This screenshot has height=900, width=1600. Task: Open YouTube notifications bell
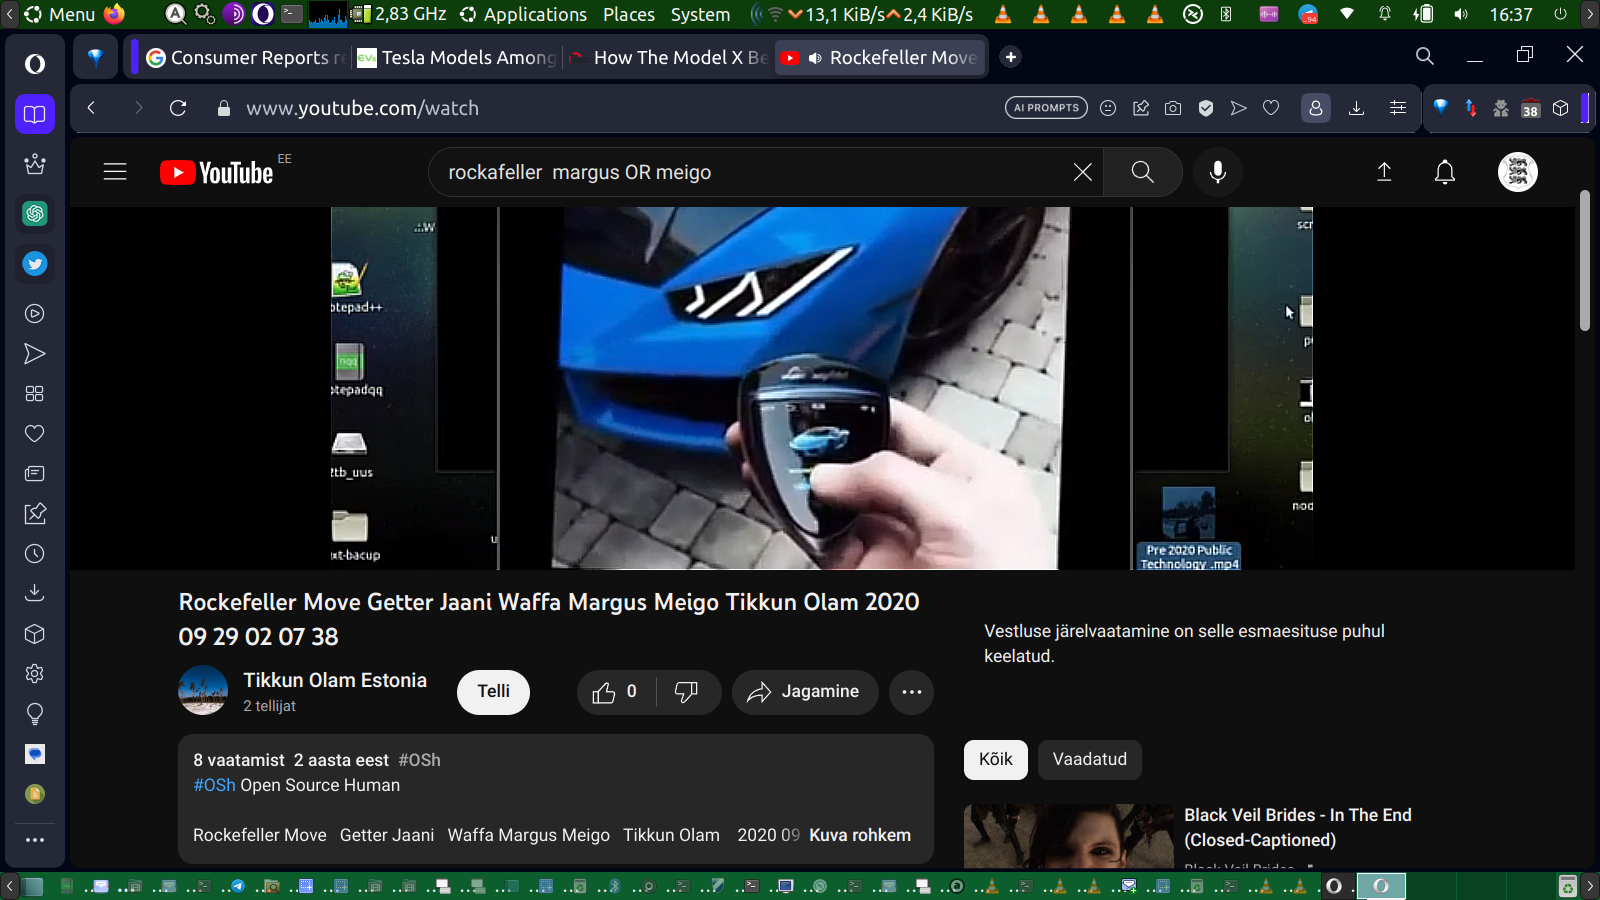pyautogui.click(x=1444, y=172)
